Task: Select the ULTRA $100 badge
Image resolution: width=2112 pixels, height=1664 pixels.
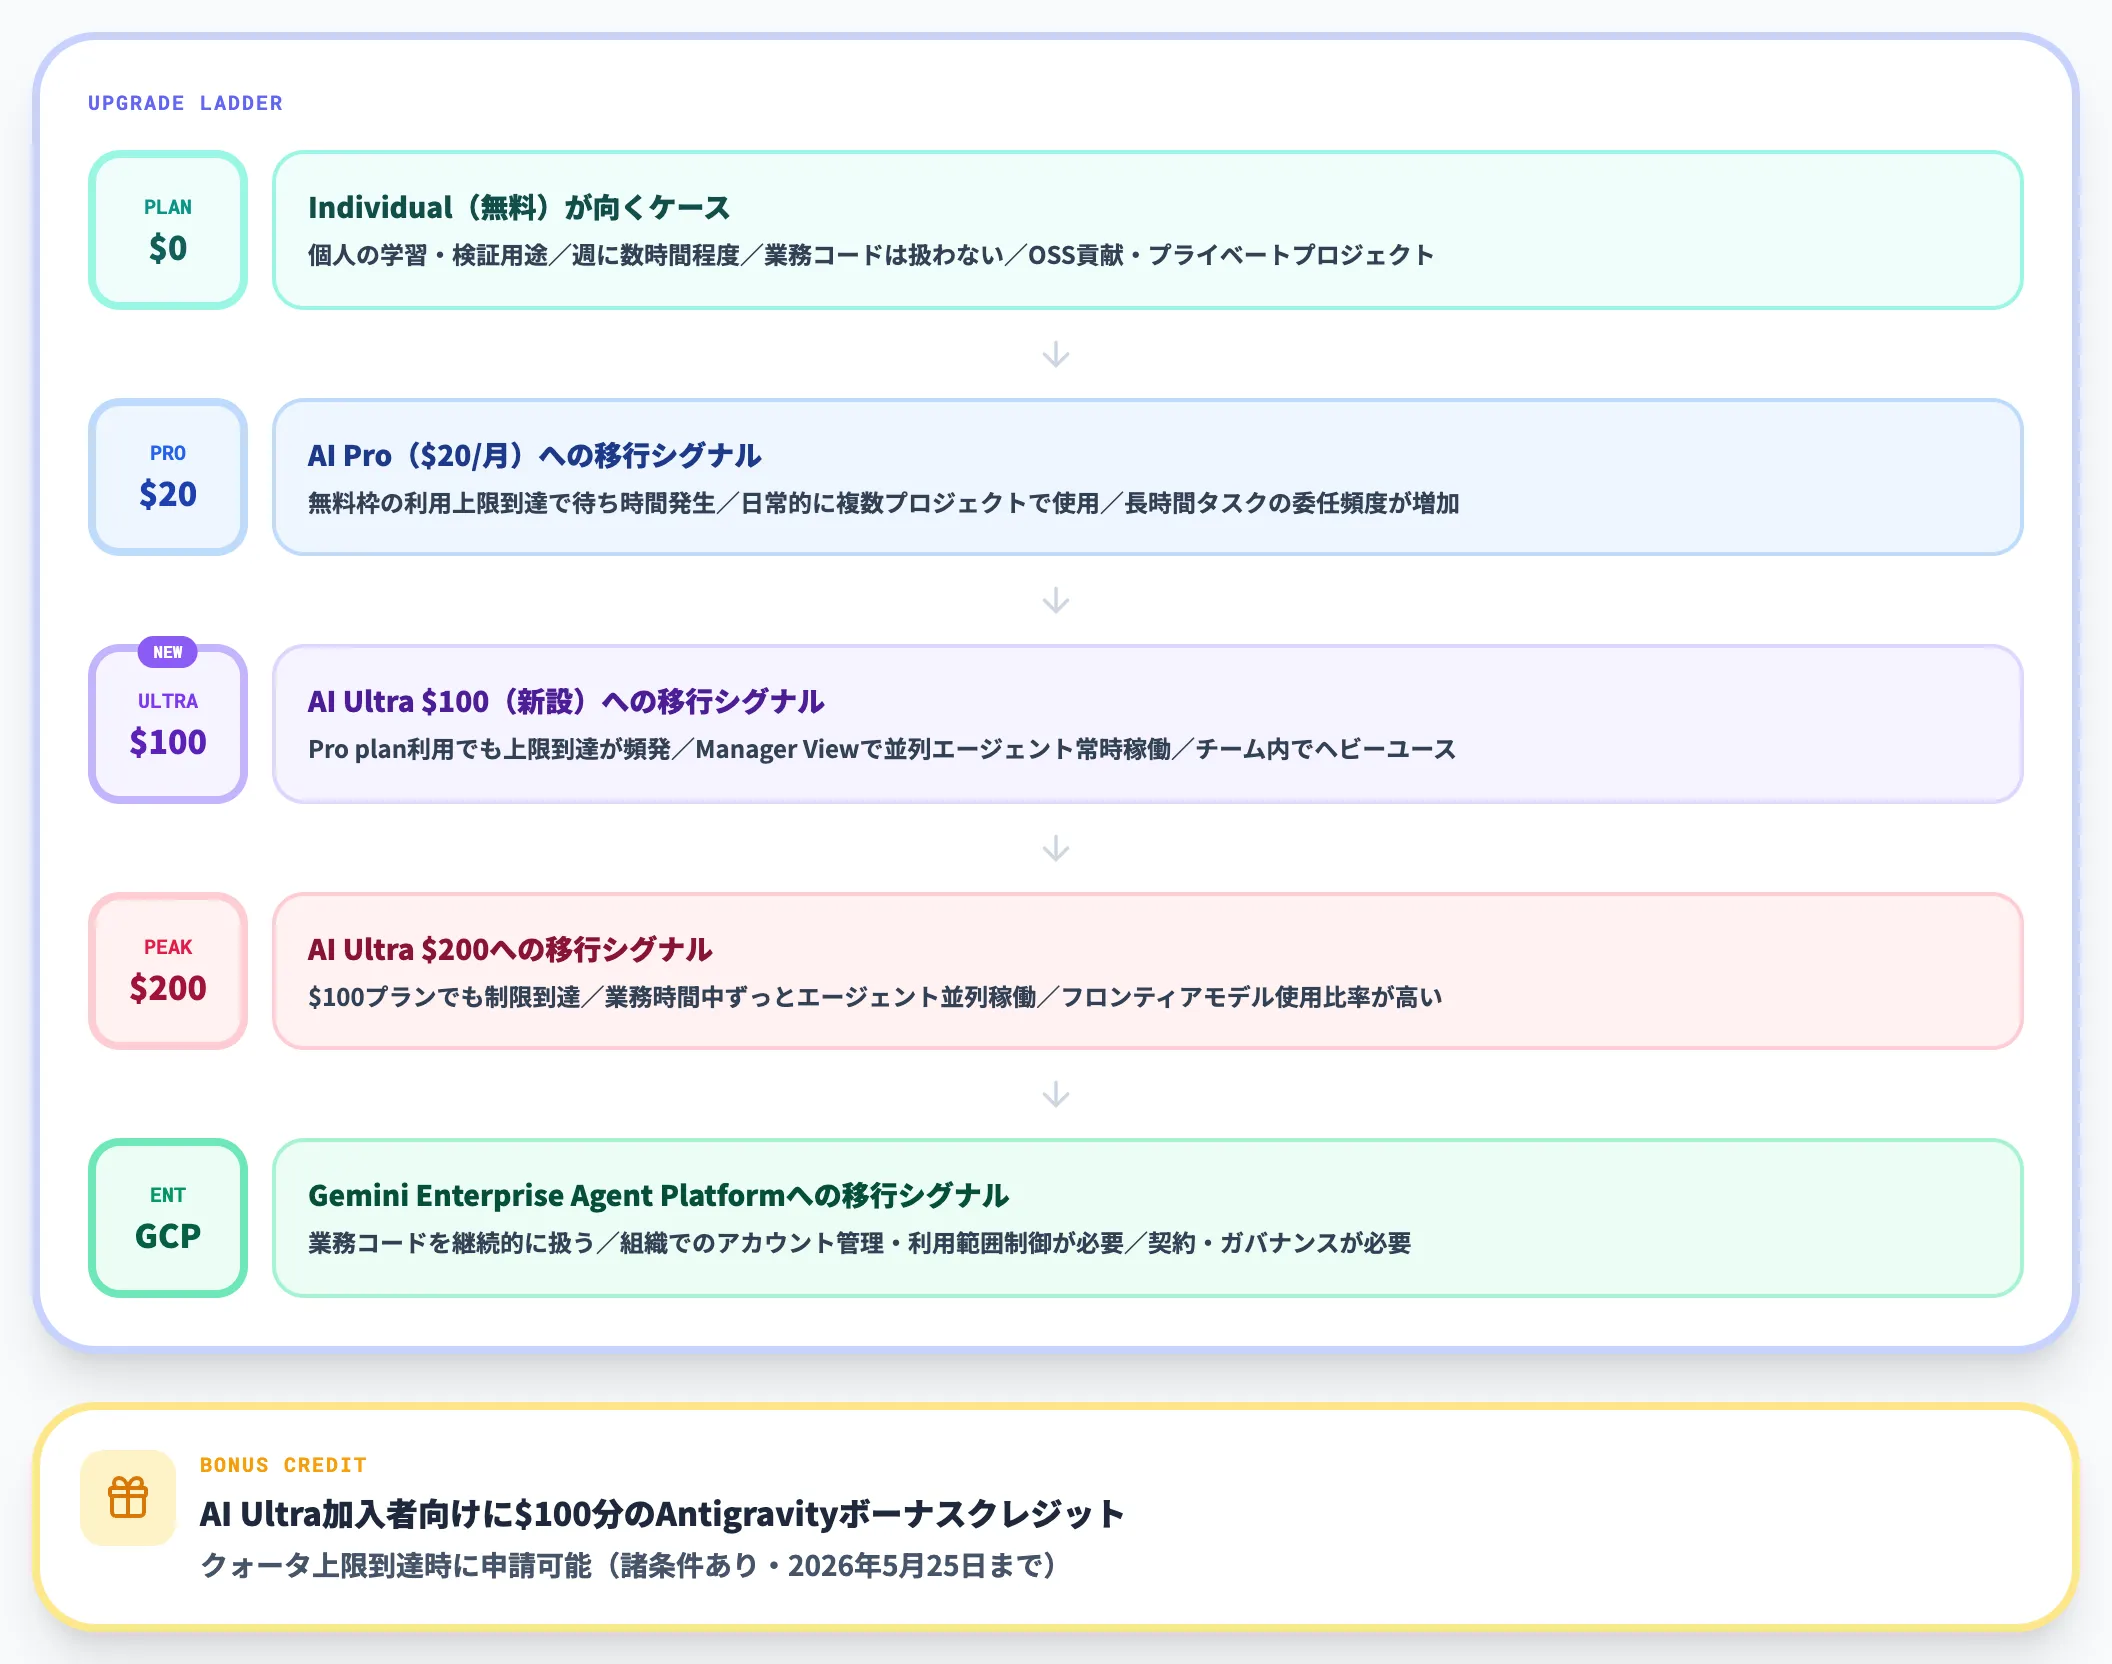Action: coord(168,724)
